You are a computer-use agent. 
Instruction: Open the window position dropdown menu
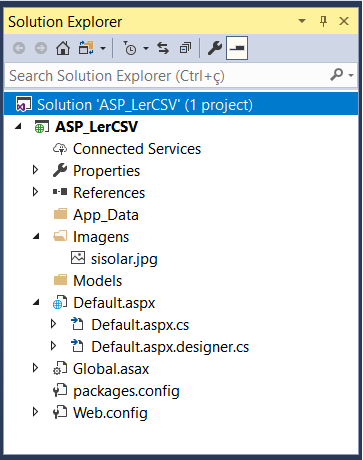tap(302, 21)
